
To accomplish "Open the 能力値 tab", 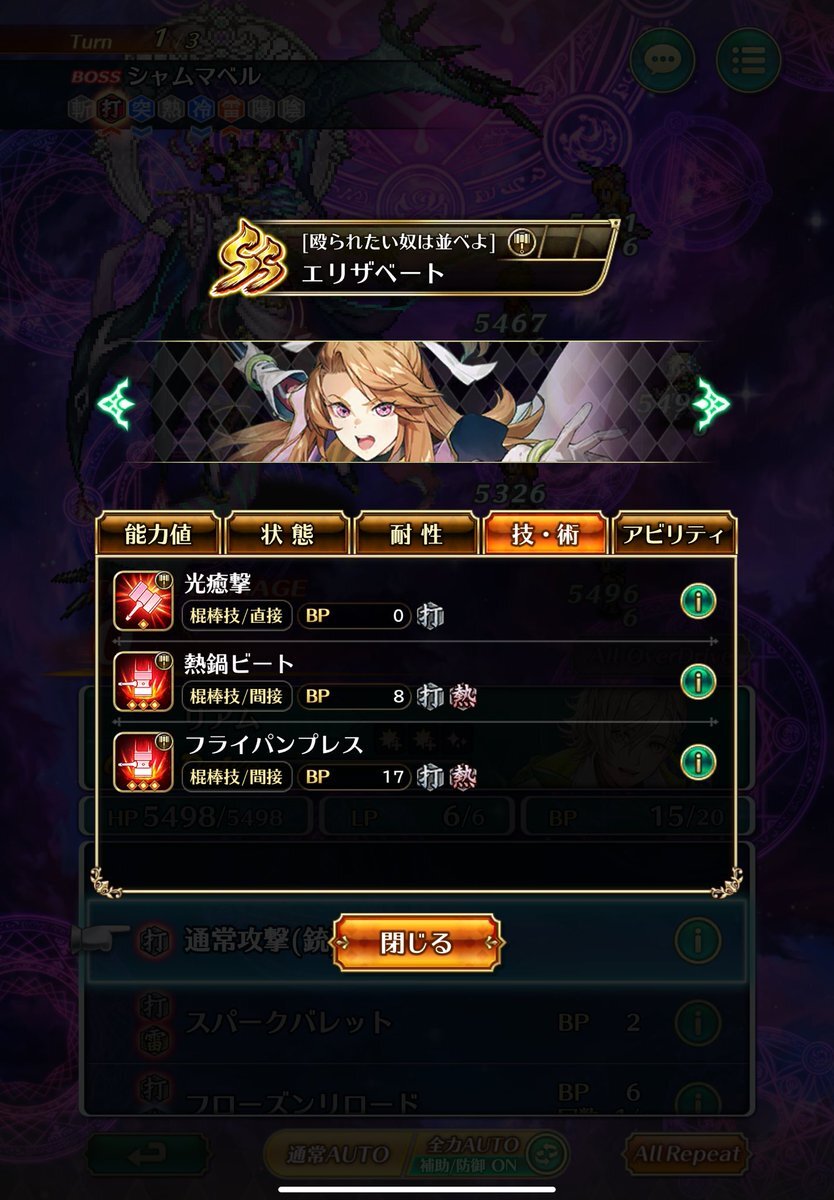I will pos(158,534).
